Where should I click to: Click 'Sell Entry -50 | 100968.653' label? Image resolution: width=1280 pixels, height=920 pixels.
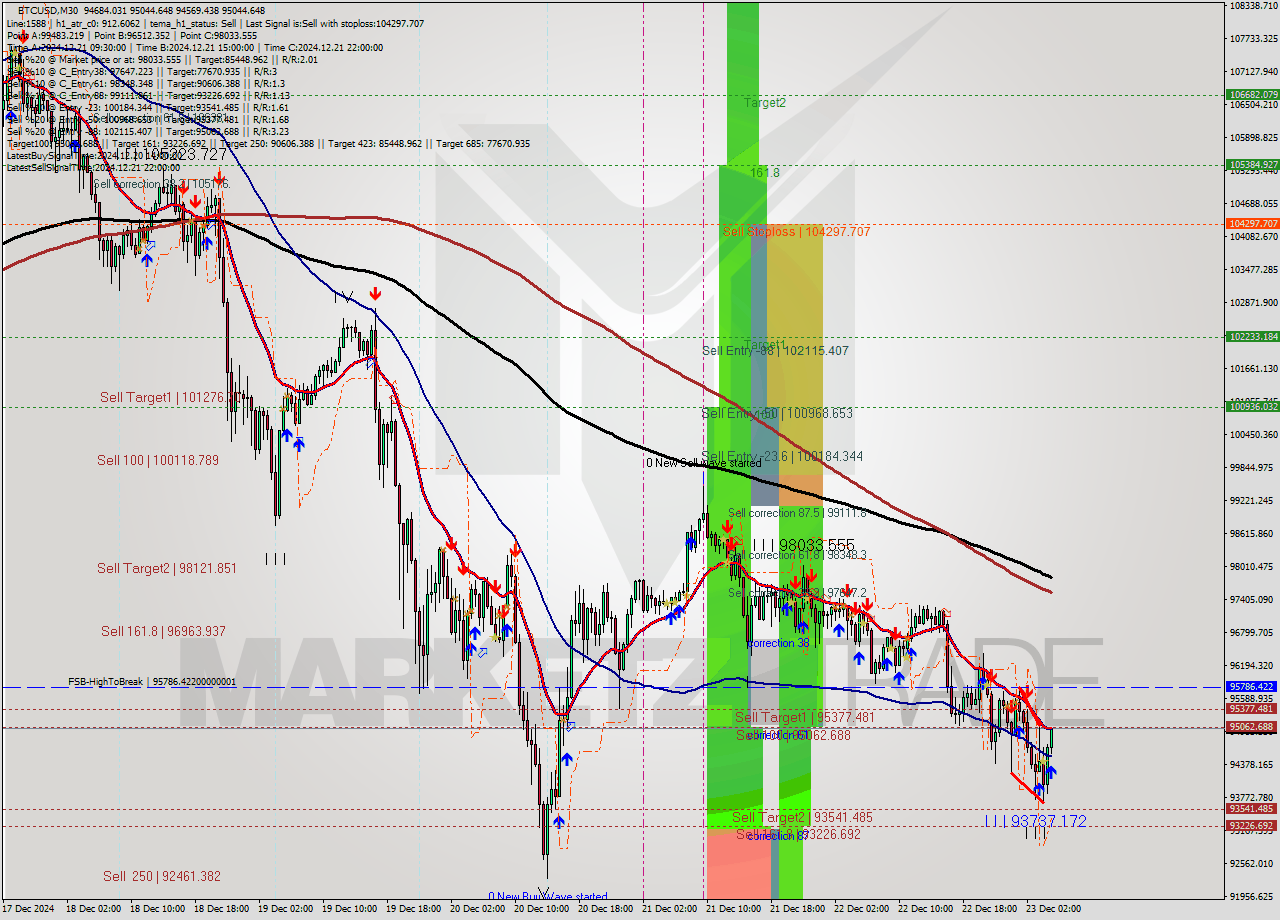[777, 413]
